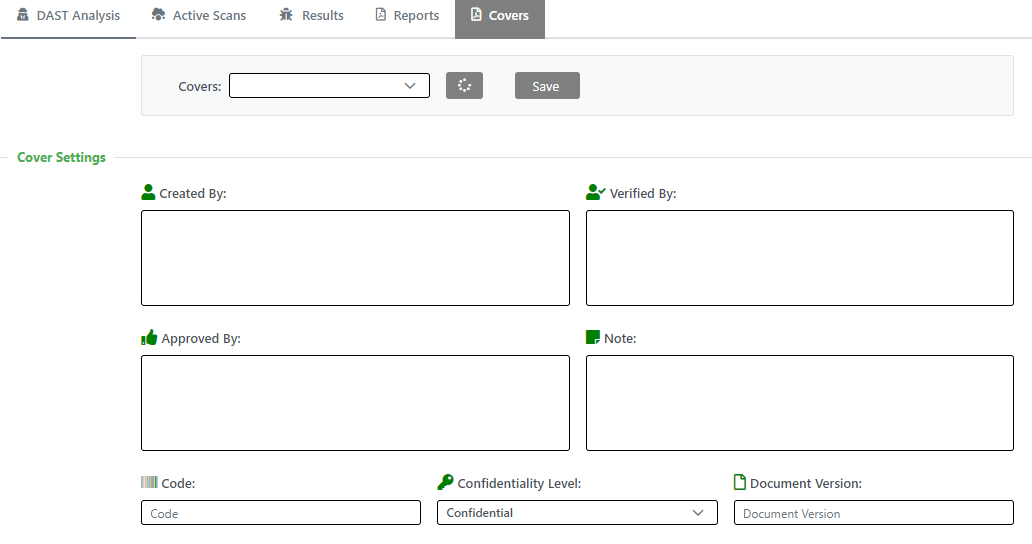Click the key icon beside Confidentiality Level
Screen dimensions: 1032x544
tap(446, 482)
